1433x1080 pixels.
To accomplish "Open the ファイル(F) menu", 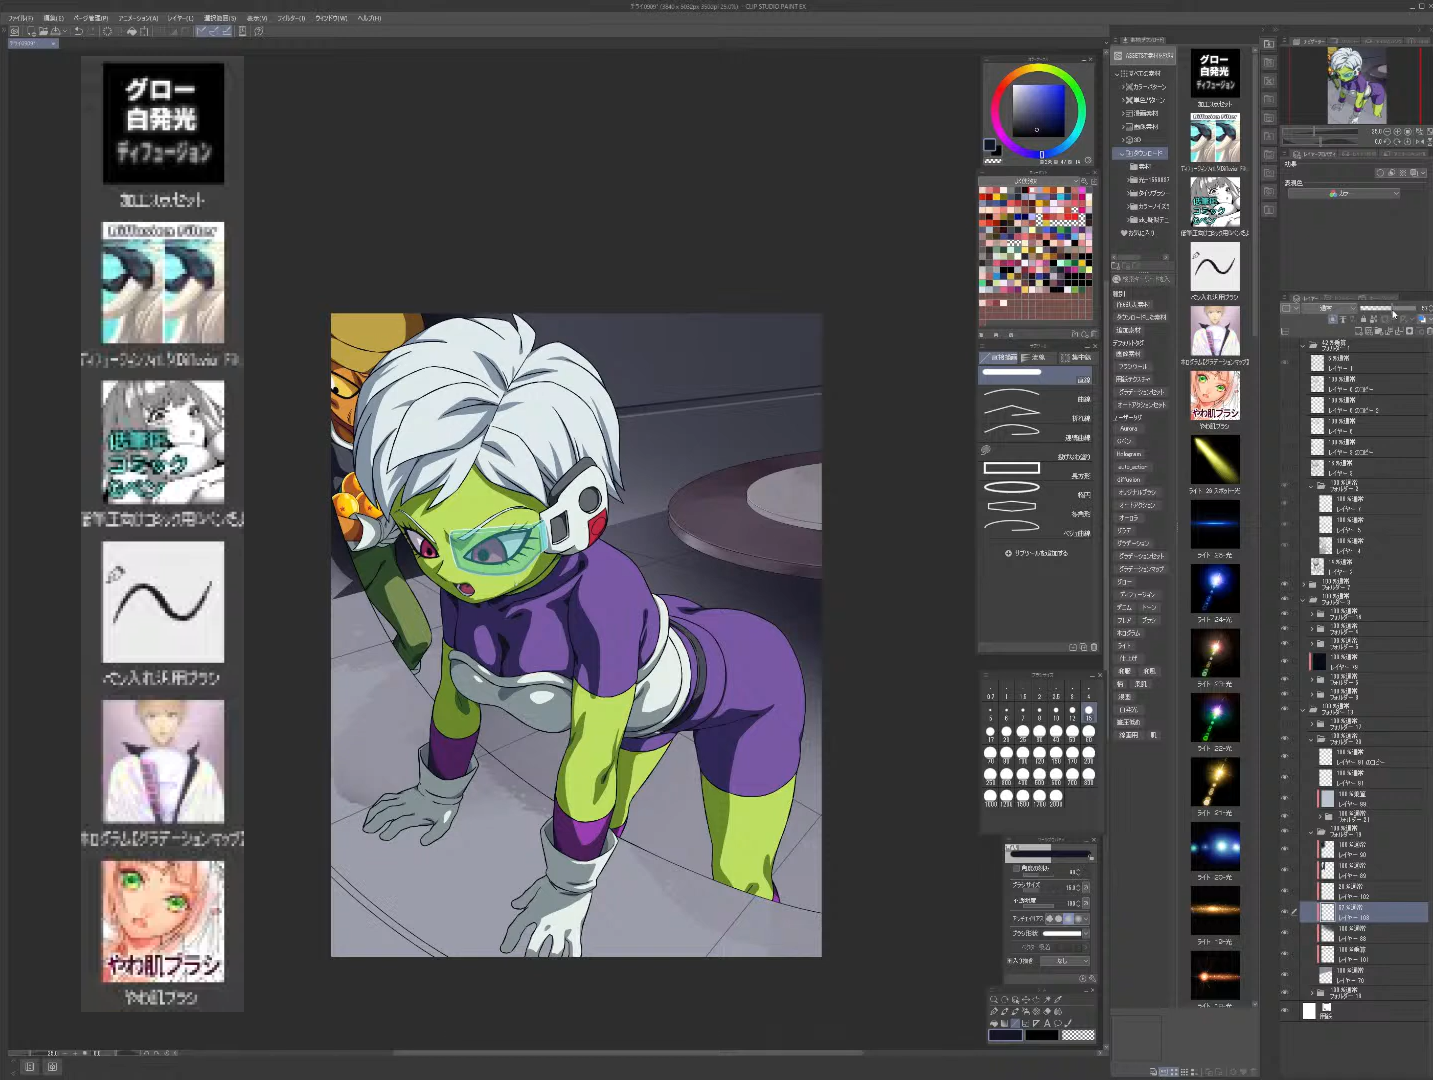I will pyautogui.click(x=20, y=18).
